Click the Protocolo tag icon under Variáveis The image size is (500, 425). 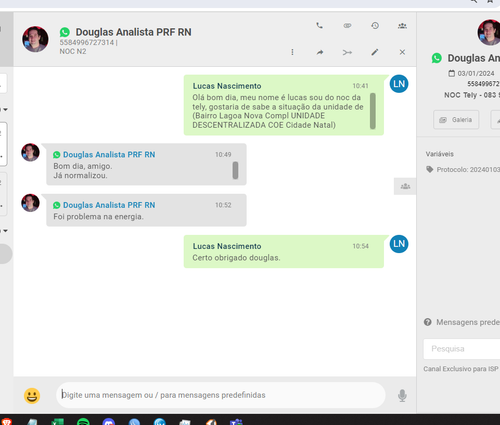pos(430,169)
